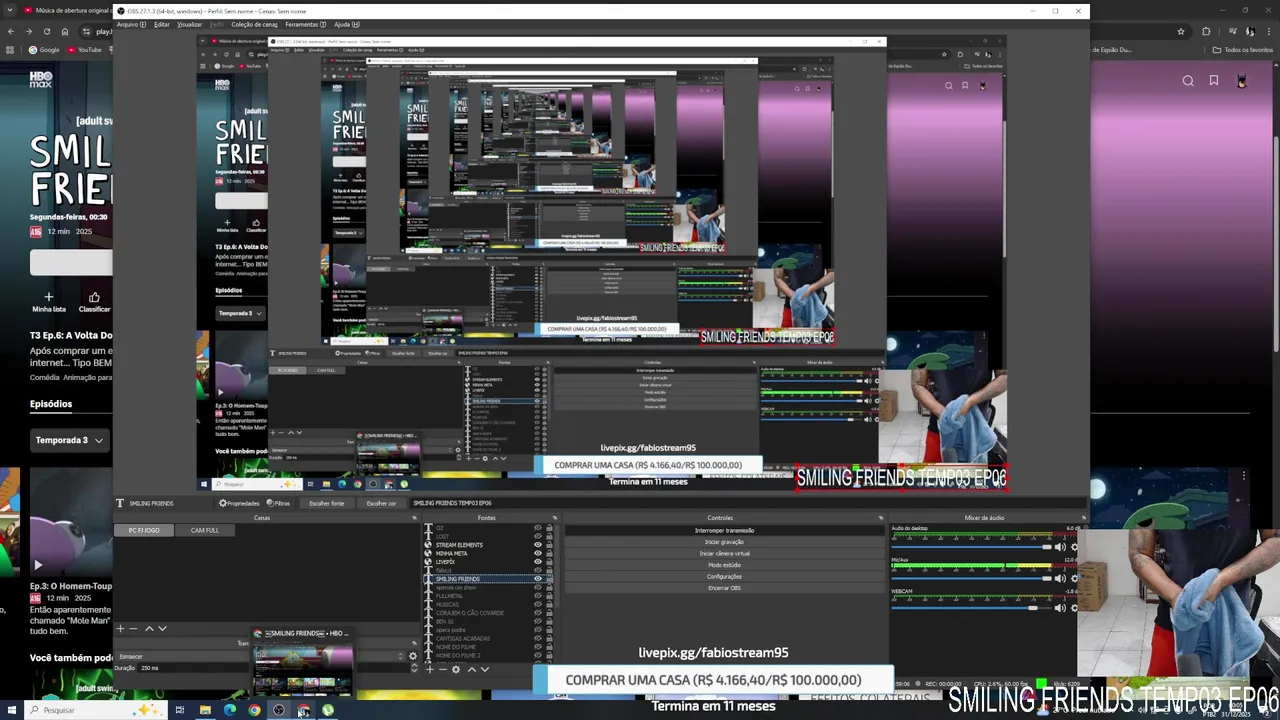The image size is (1280, 720).
Task: Adjust the Áudio do desktop volume slider
Action: coord(970,547)
